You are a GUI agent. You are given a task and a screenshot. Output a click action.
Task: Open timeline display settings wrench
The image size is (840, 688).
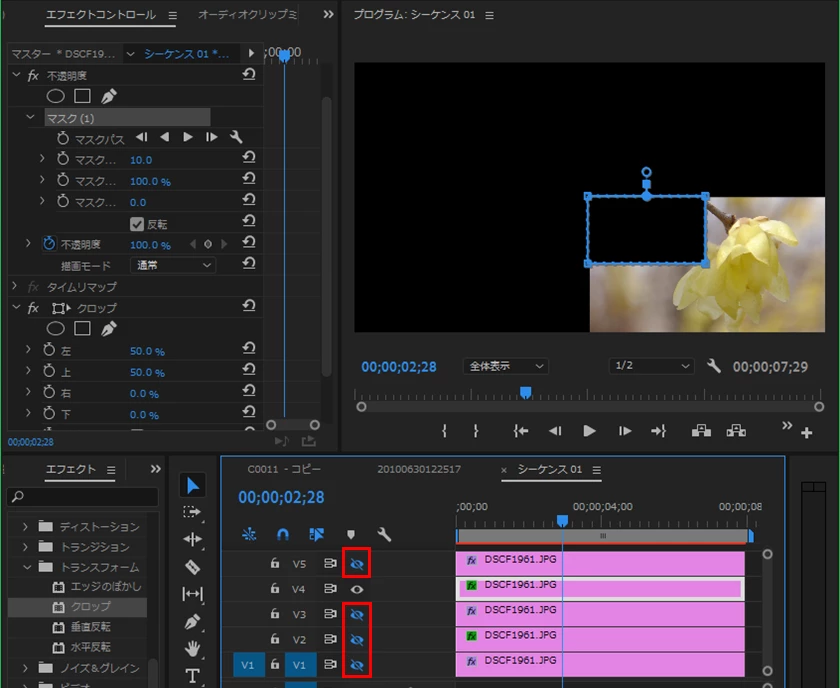coord(384,534)
